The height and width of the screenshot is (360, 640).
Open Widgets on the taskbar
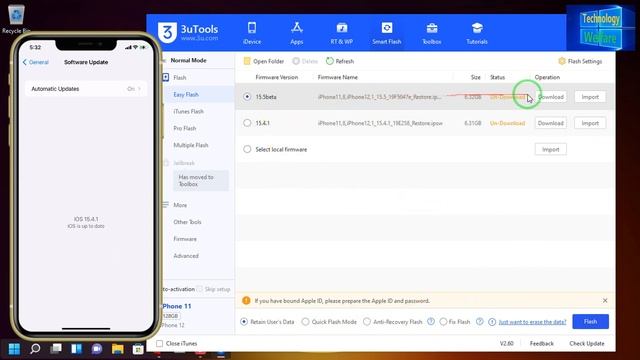[76, 349]
